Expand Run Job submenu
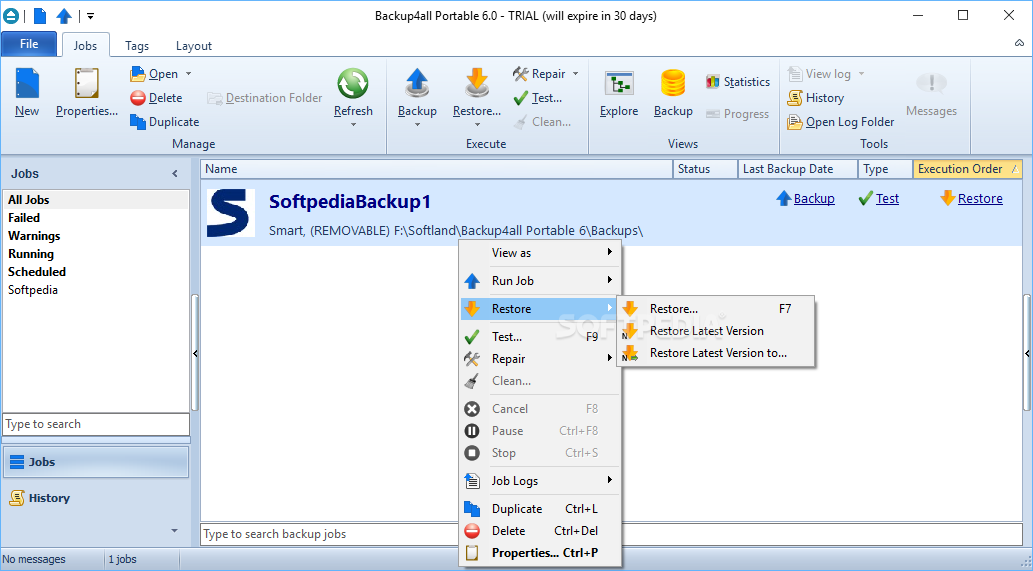The width and height of the screenshot is (1033, 571). (540, 281)
